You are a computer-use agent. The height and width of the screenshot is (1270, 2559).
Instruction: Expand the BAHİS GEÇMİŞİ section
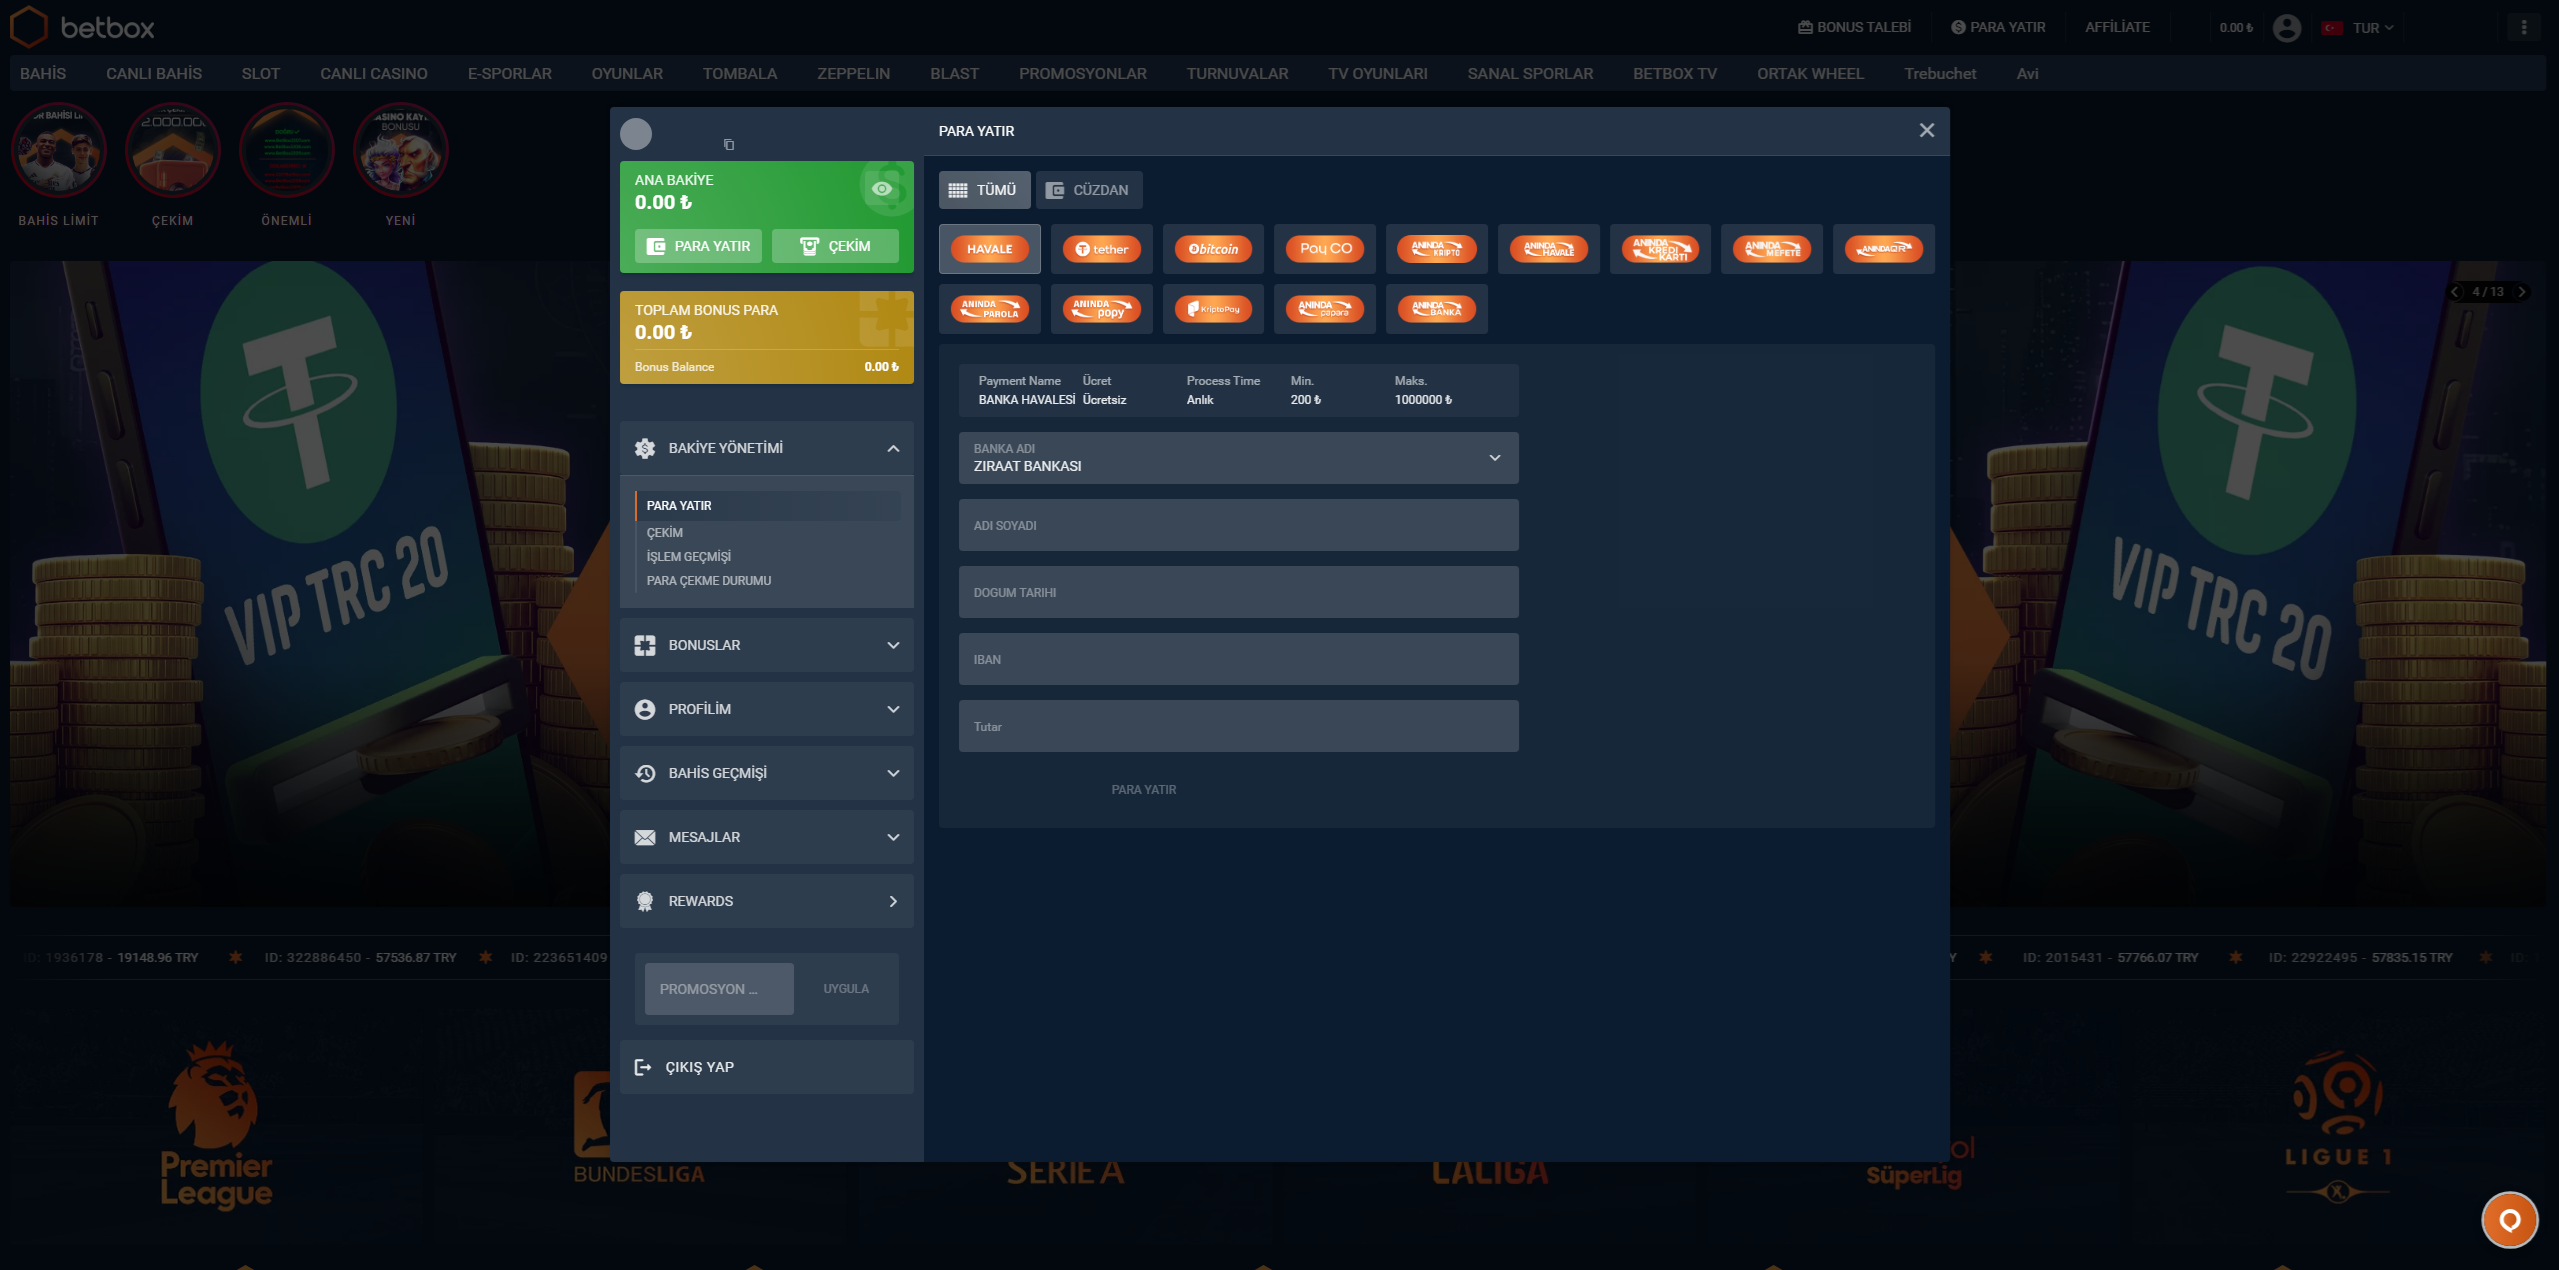(x=766, y=773)
